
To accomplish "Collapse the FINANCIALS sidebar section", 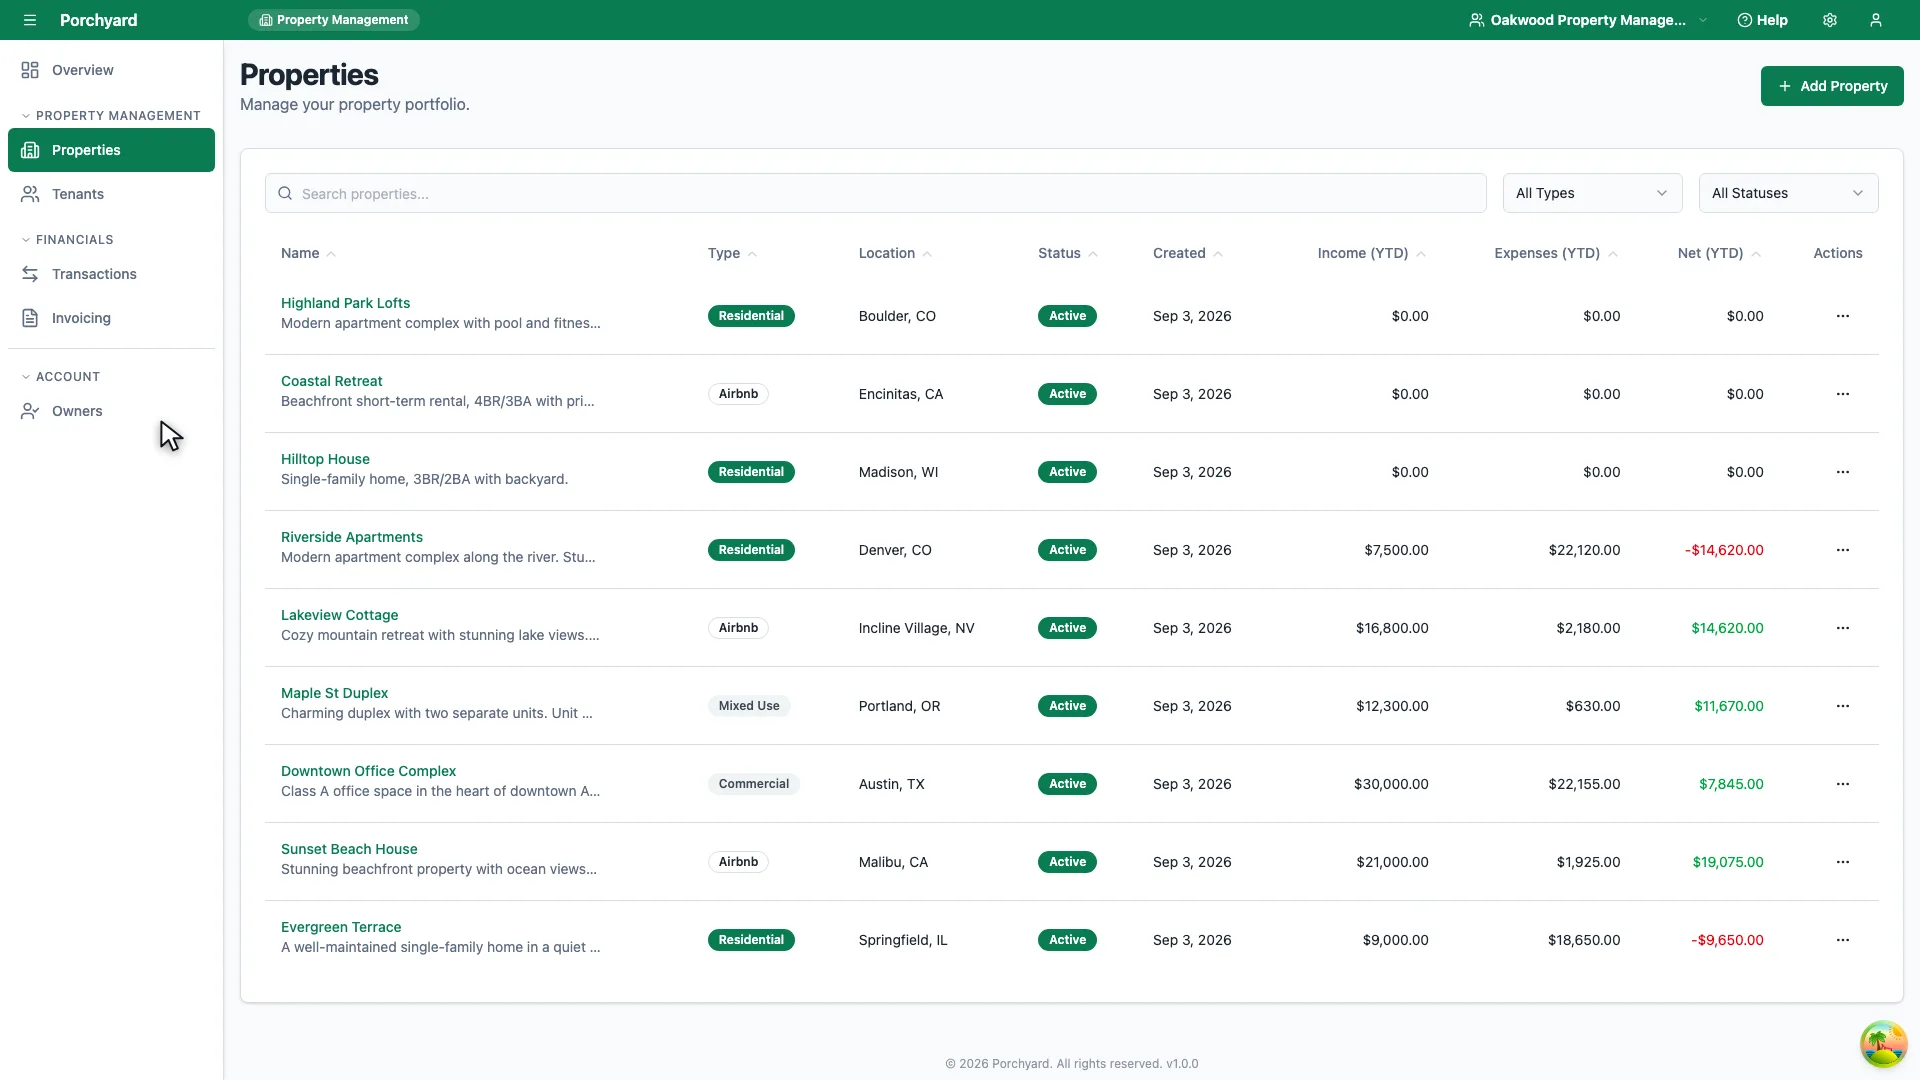I will [x=68, y=240].
